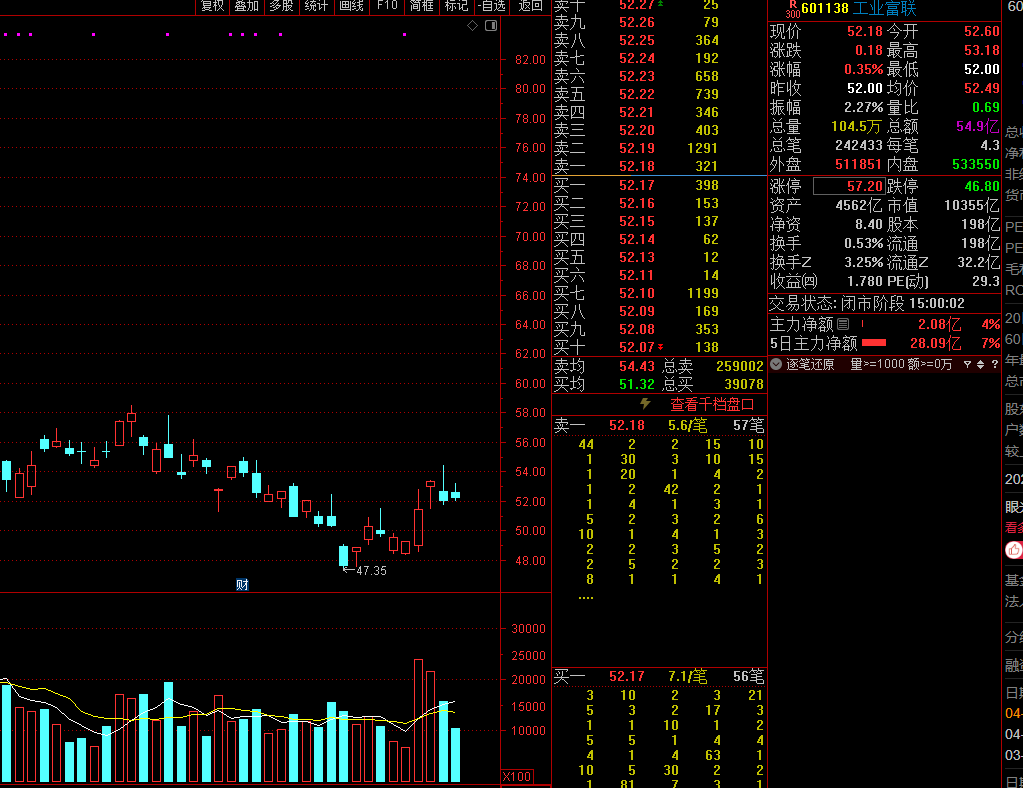Open the 财 financial marker on chart
Screen dimensions: 1023x788
pos(242,584)
